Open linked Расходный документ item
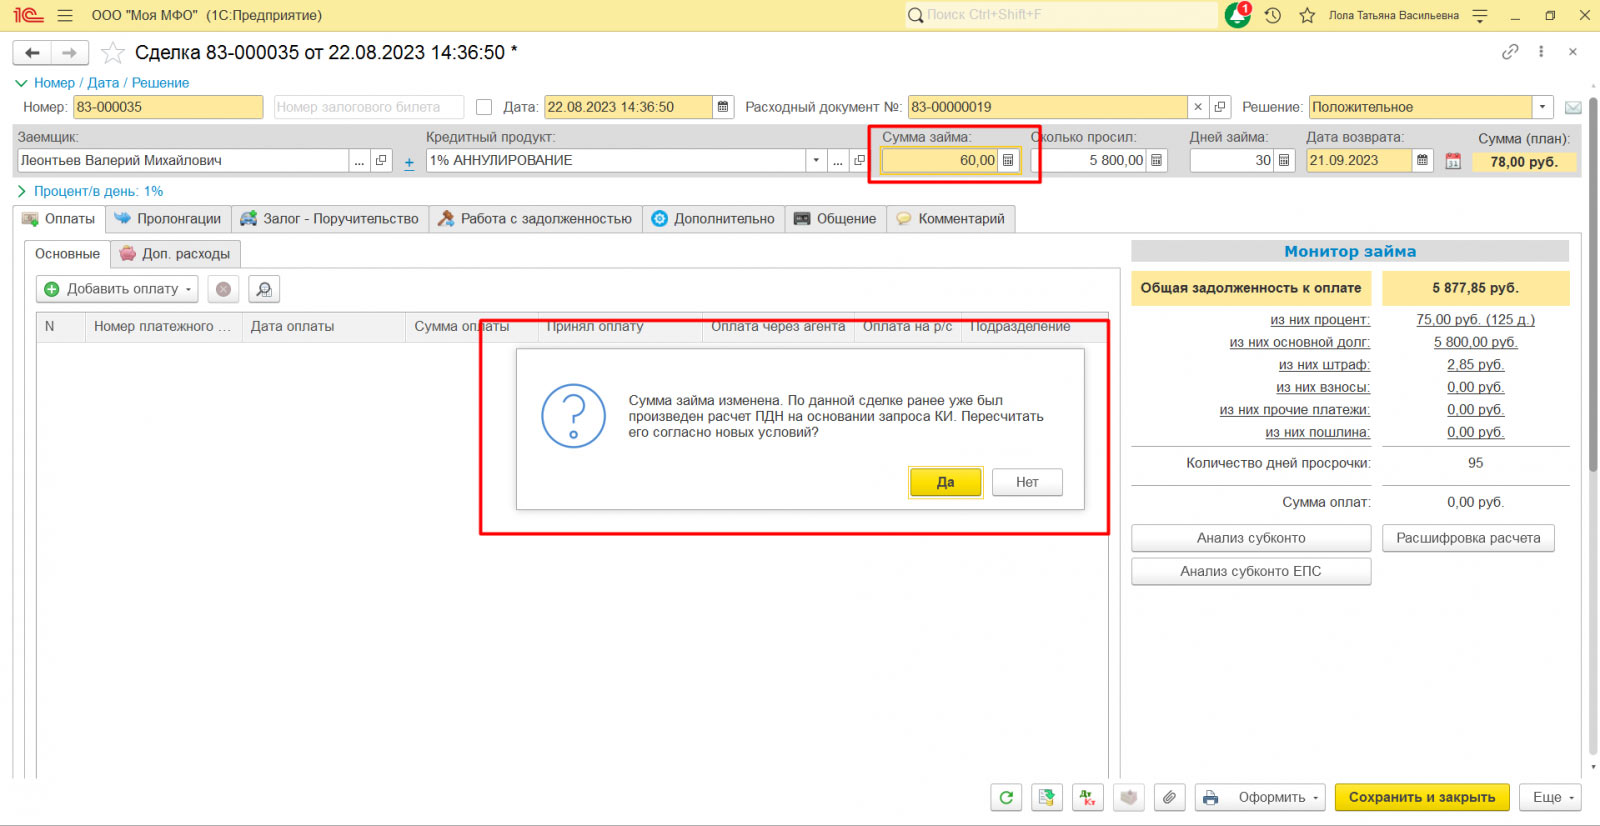The image size is (1600, 826). click(x=1220, y=107)
